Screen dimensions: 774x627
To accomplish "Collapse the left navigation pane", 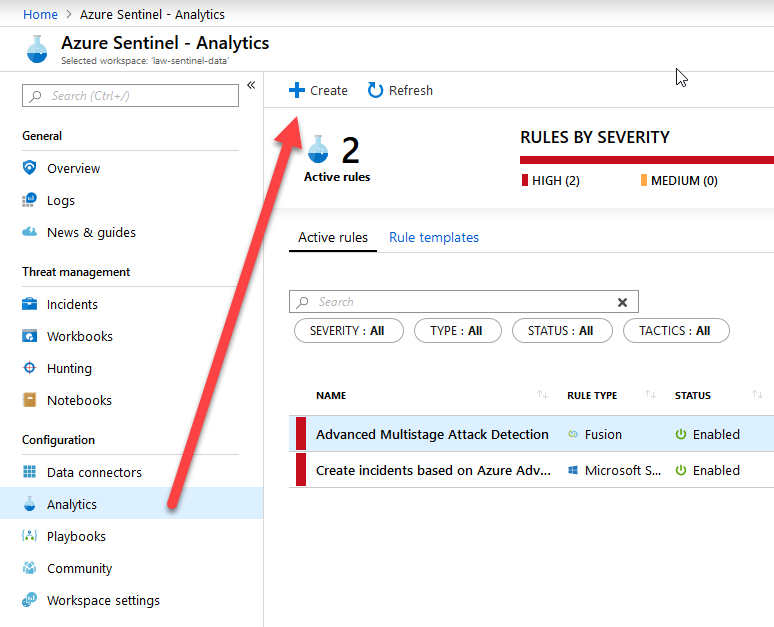I will (251, 85).
